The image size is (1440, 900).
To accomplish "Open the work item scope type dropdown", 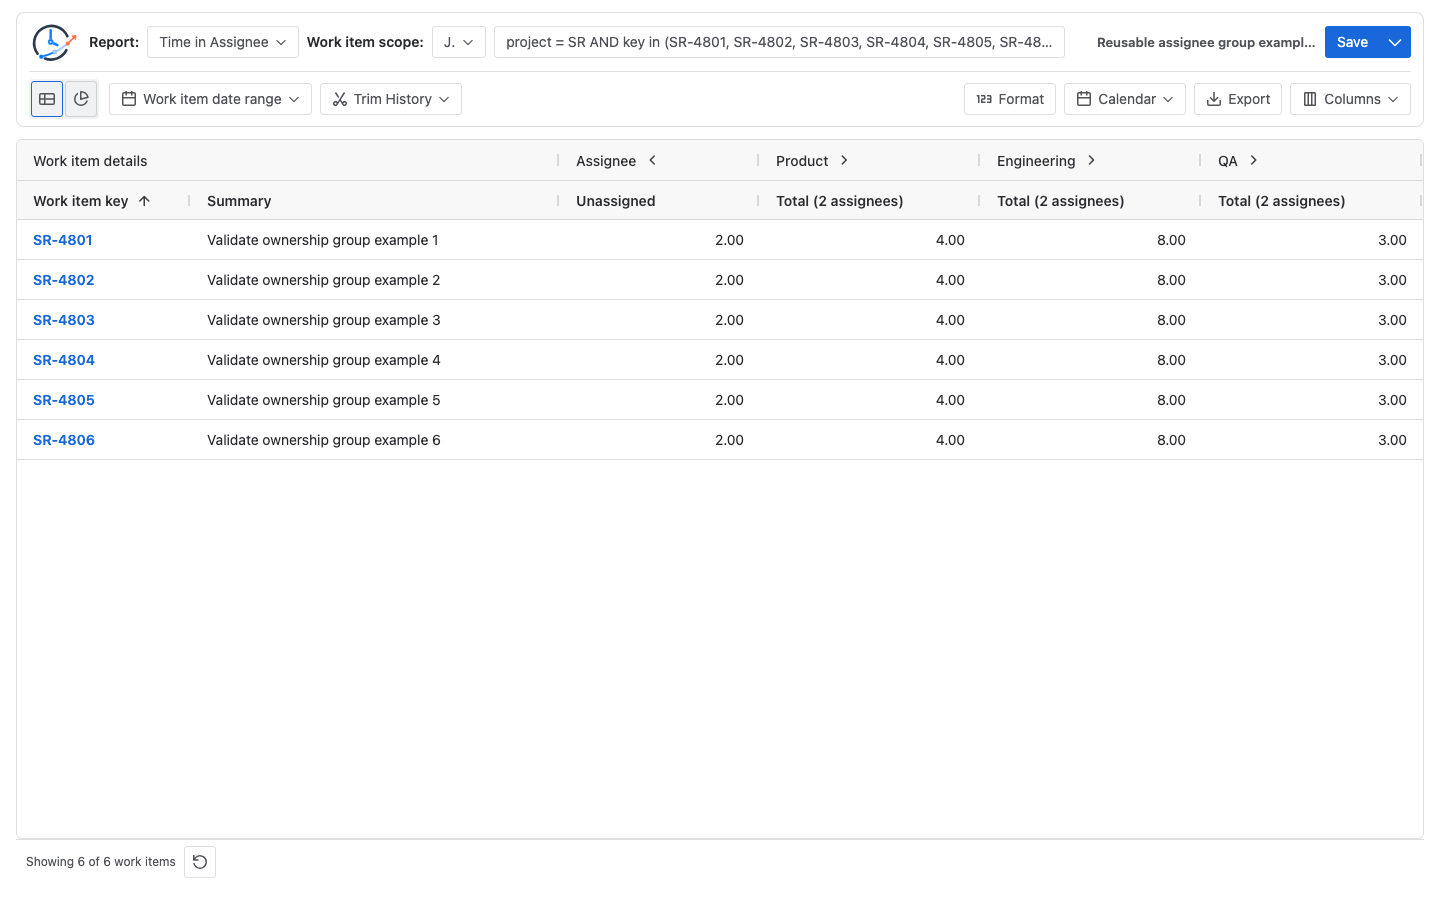I will point(459,42).
